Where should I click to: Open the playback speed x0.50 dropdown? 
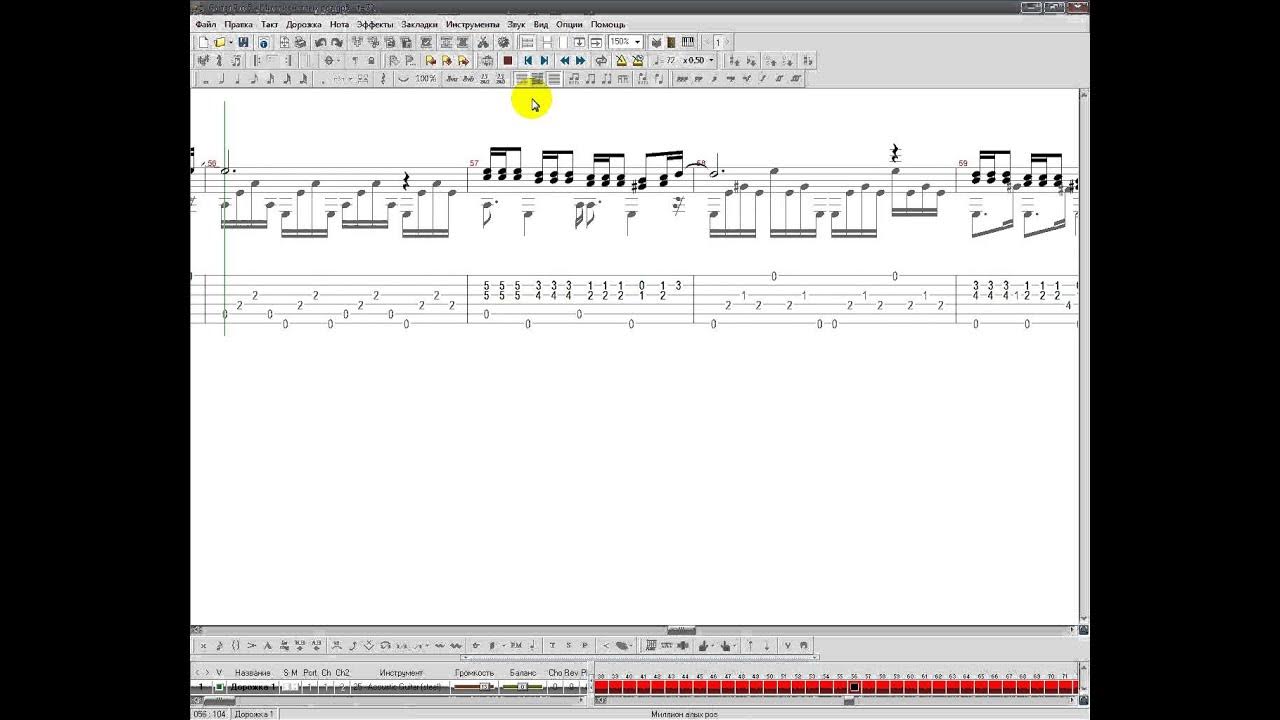tap(710, 60)
